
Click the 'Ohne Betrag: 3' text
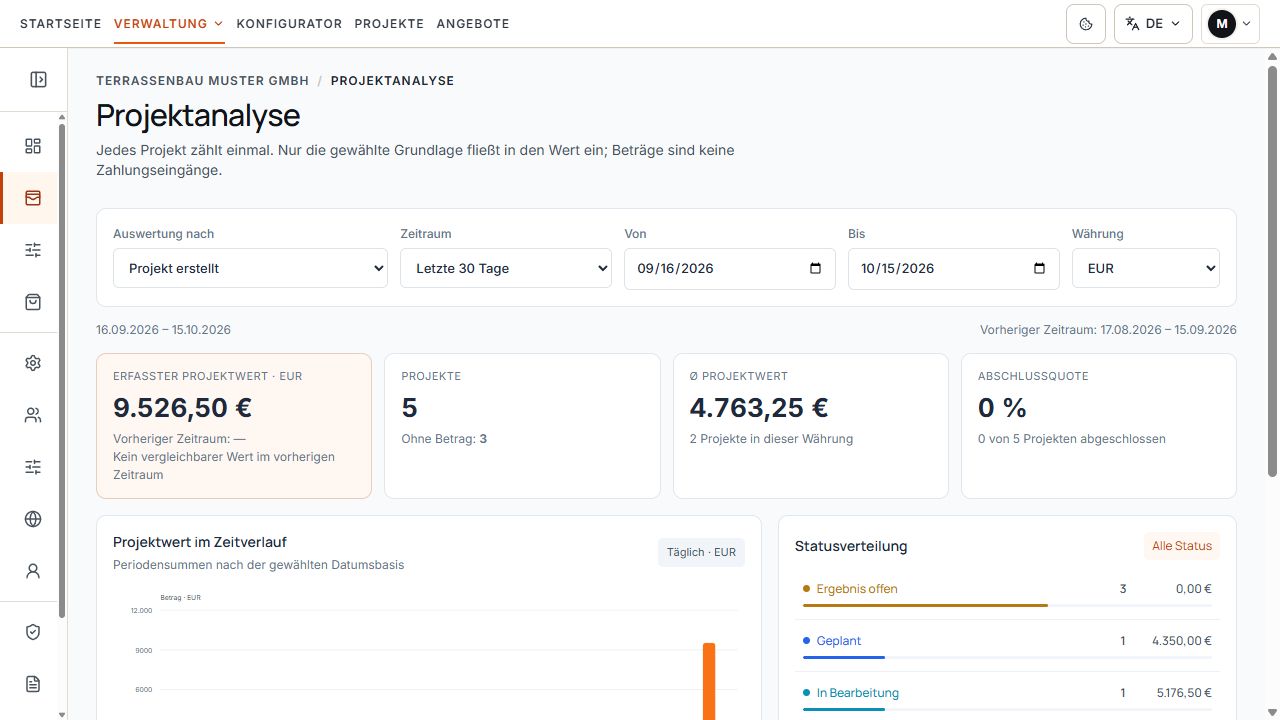coord(444,439)
